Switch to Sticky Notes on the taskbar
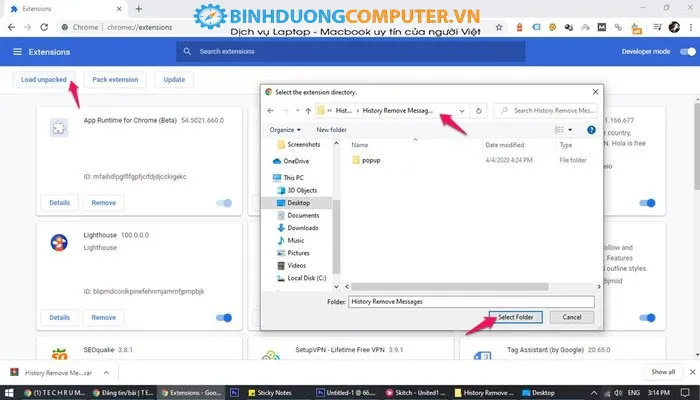The width and height of the screenshot is (700, 400). point(269,393)
